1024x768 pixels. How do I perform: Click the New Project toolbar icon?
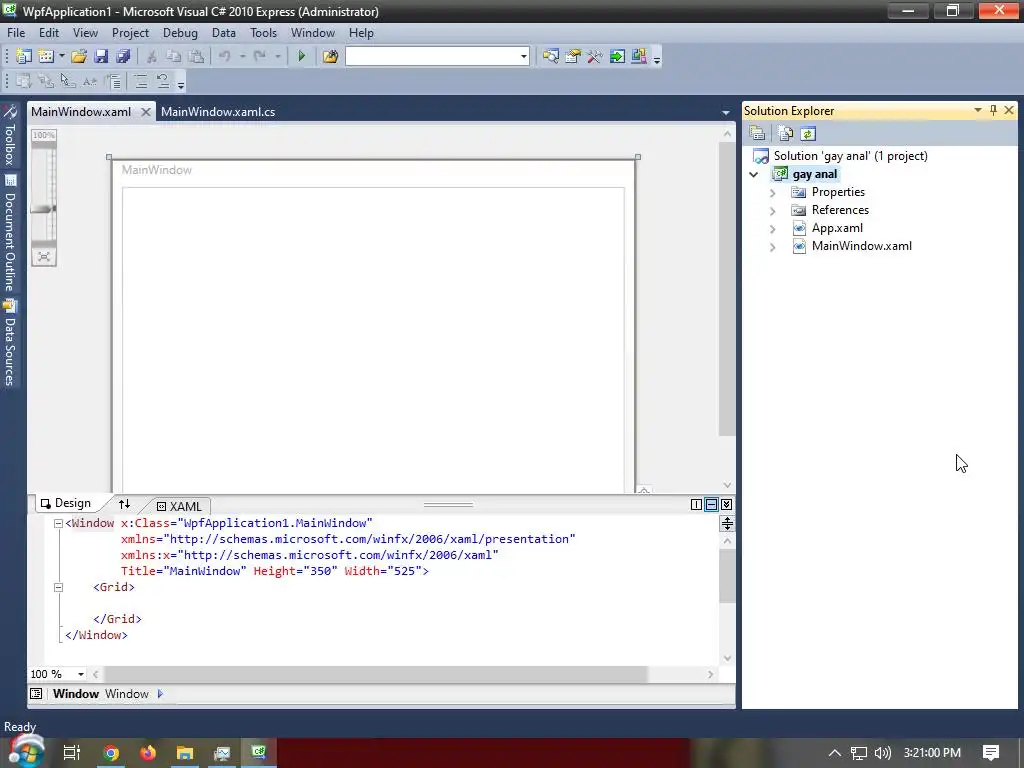pyautogui.click(x=24, y=56)
